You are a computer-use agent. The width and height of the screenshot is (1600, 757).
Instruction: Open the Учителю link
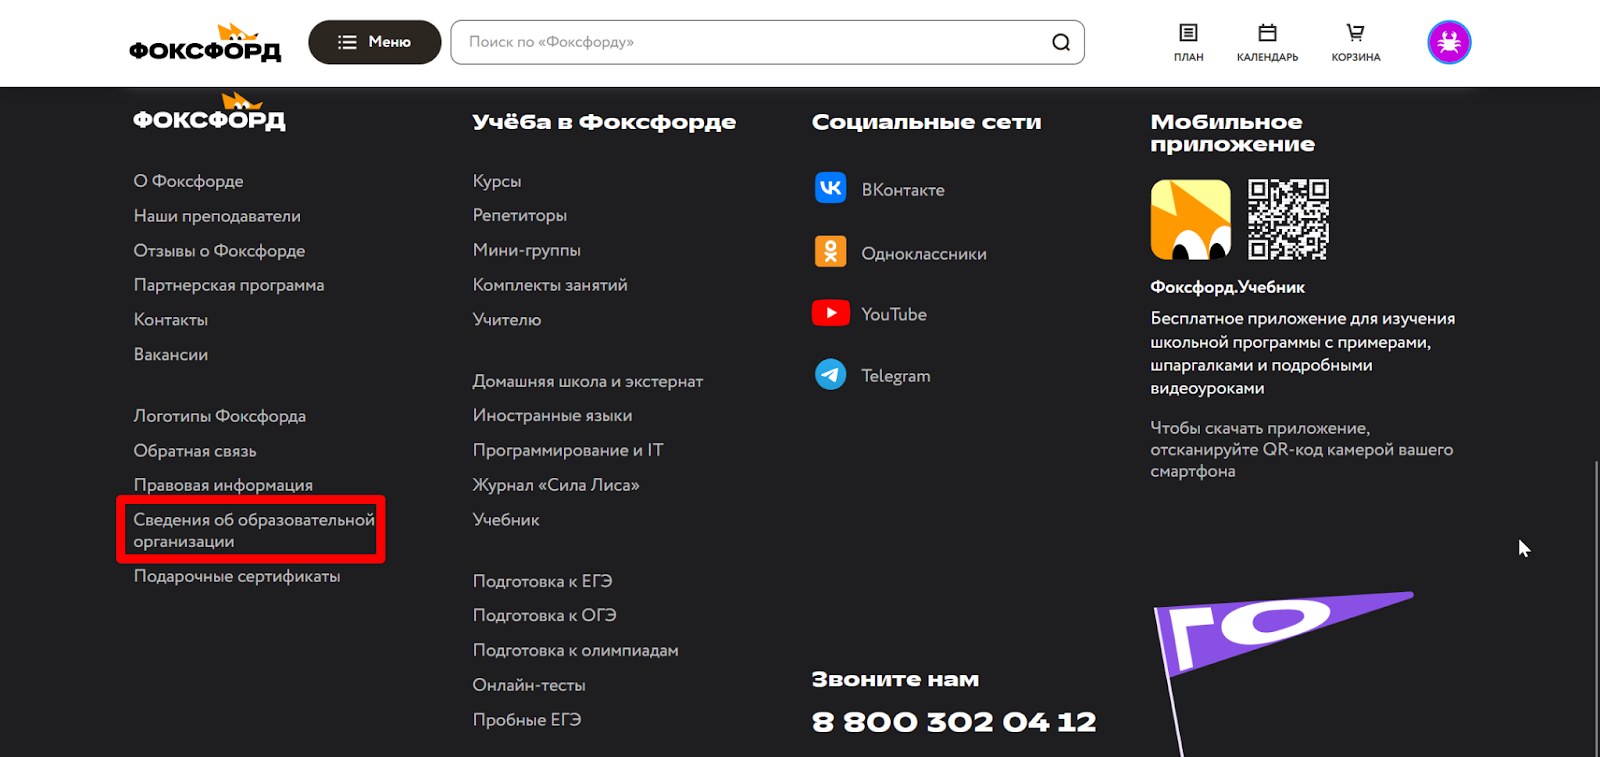point(507,320)
